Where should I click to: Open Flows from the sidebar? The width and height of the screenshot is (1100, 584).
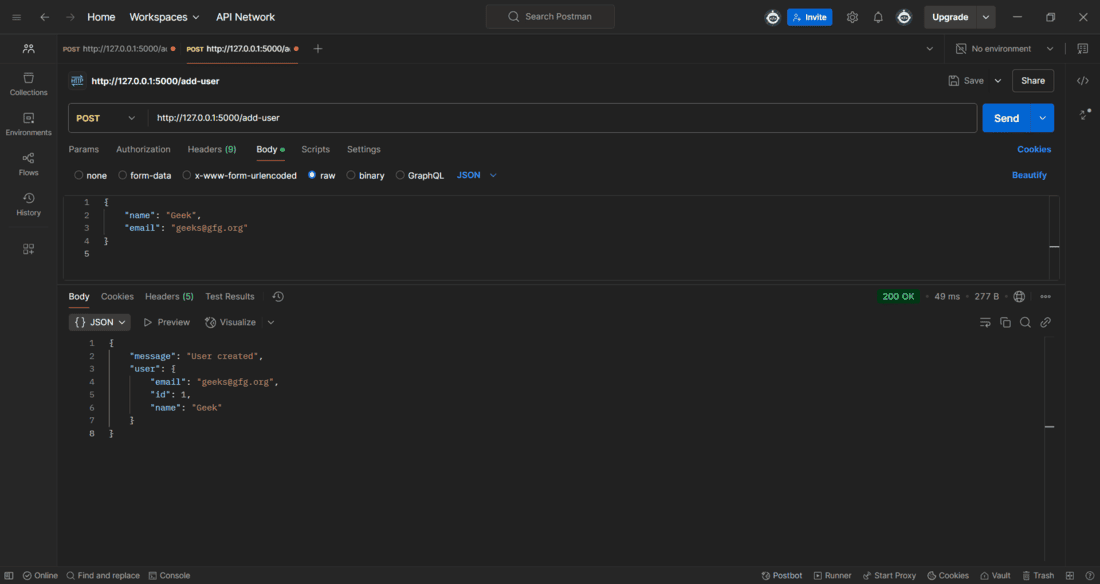(x=28, y=164)
